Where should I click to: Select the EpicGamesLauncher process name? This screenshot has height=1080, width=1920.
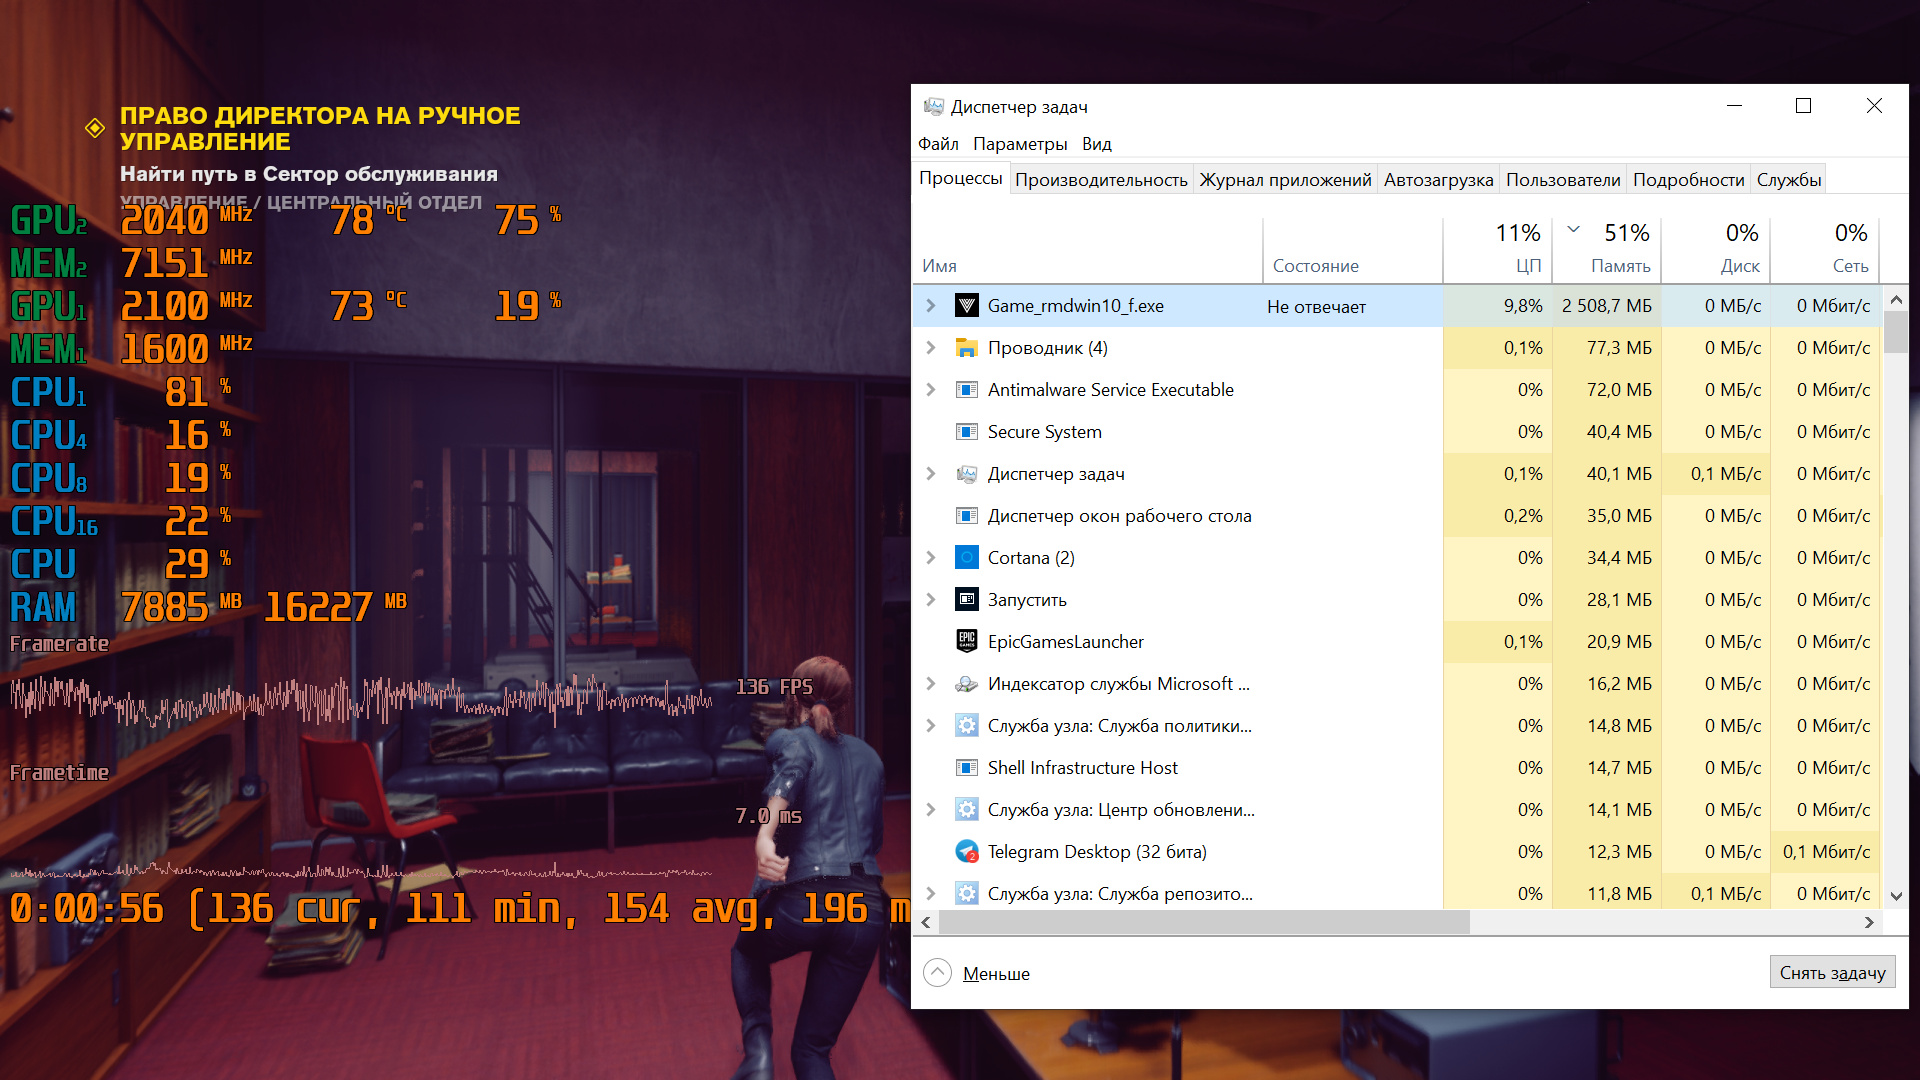pyautogui.click(x=1065, y=642)
